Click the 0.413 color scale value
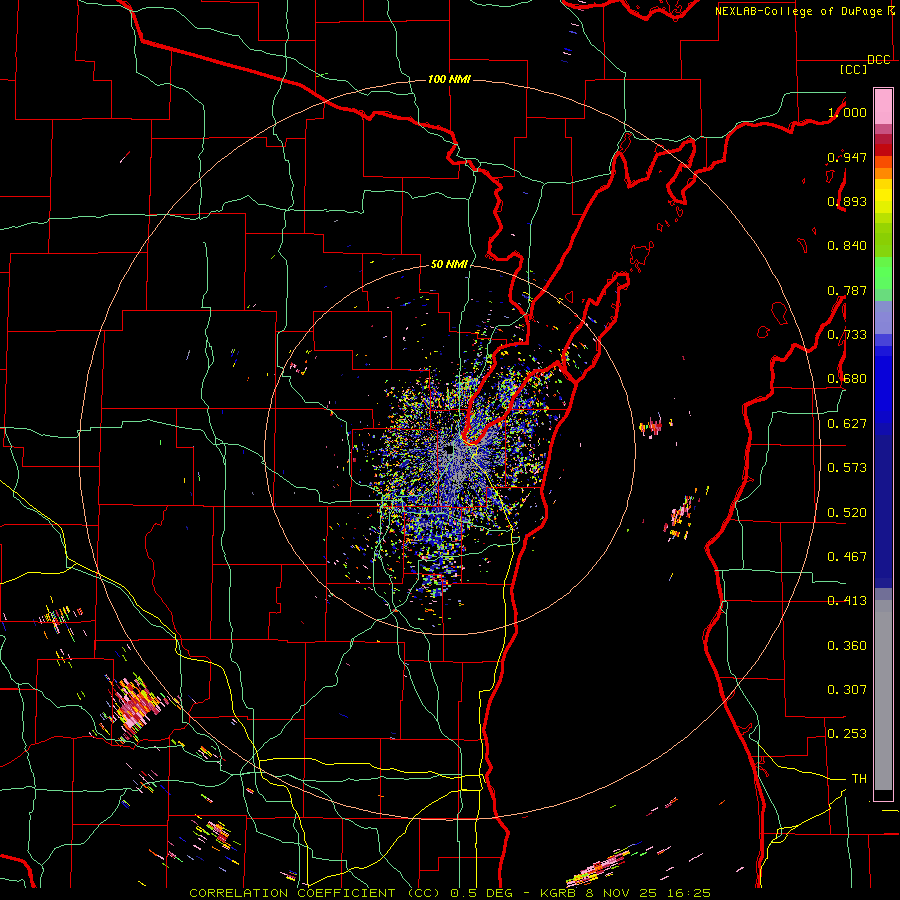Viewport: 900px width, 900px height. click(847, 601)
